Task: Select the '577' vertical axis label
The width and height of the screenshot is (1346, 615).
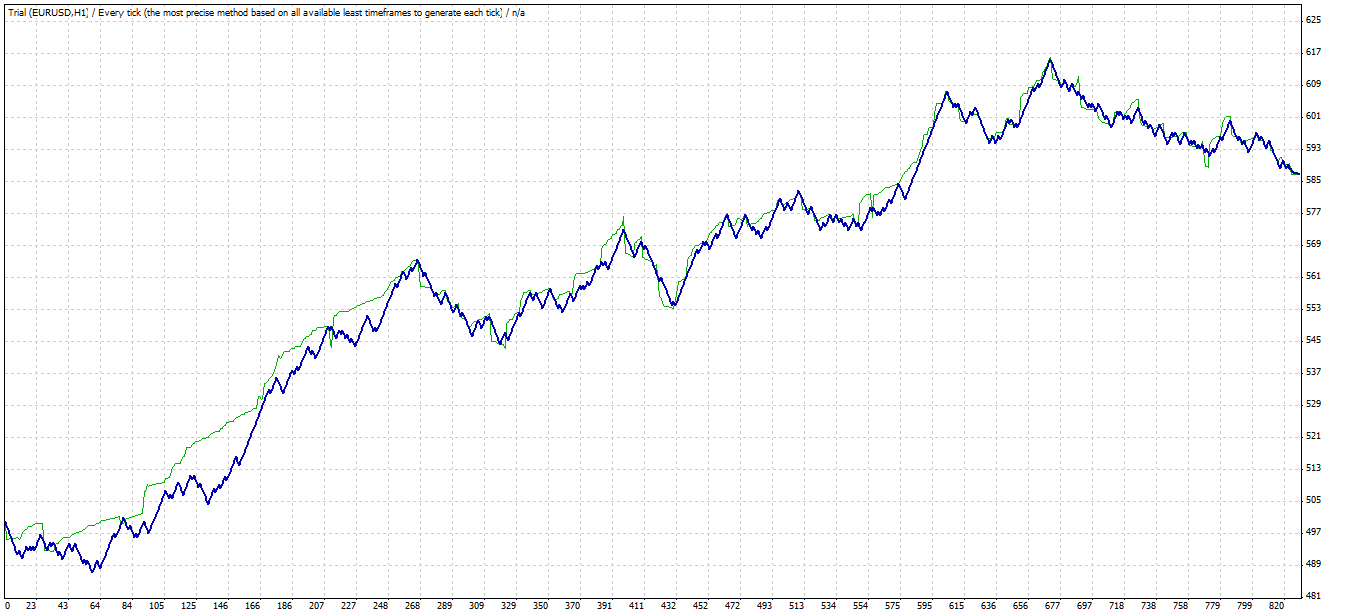Action: [x=1313, y=212]
